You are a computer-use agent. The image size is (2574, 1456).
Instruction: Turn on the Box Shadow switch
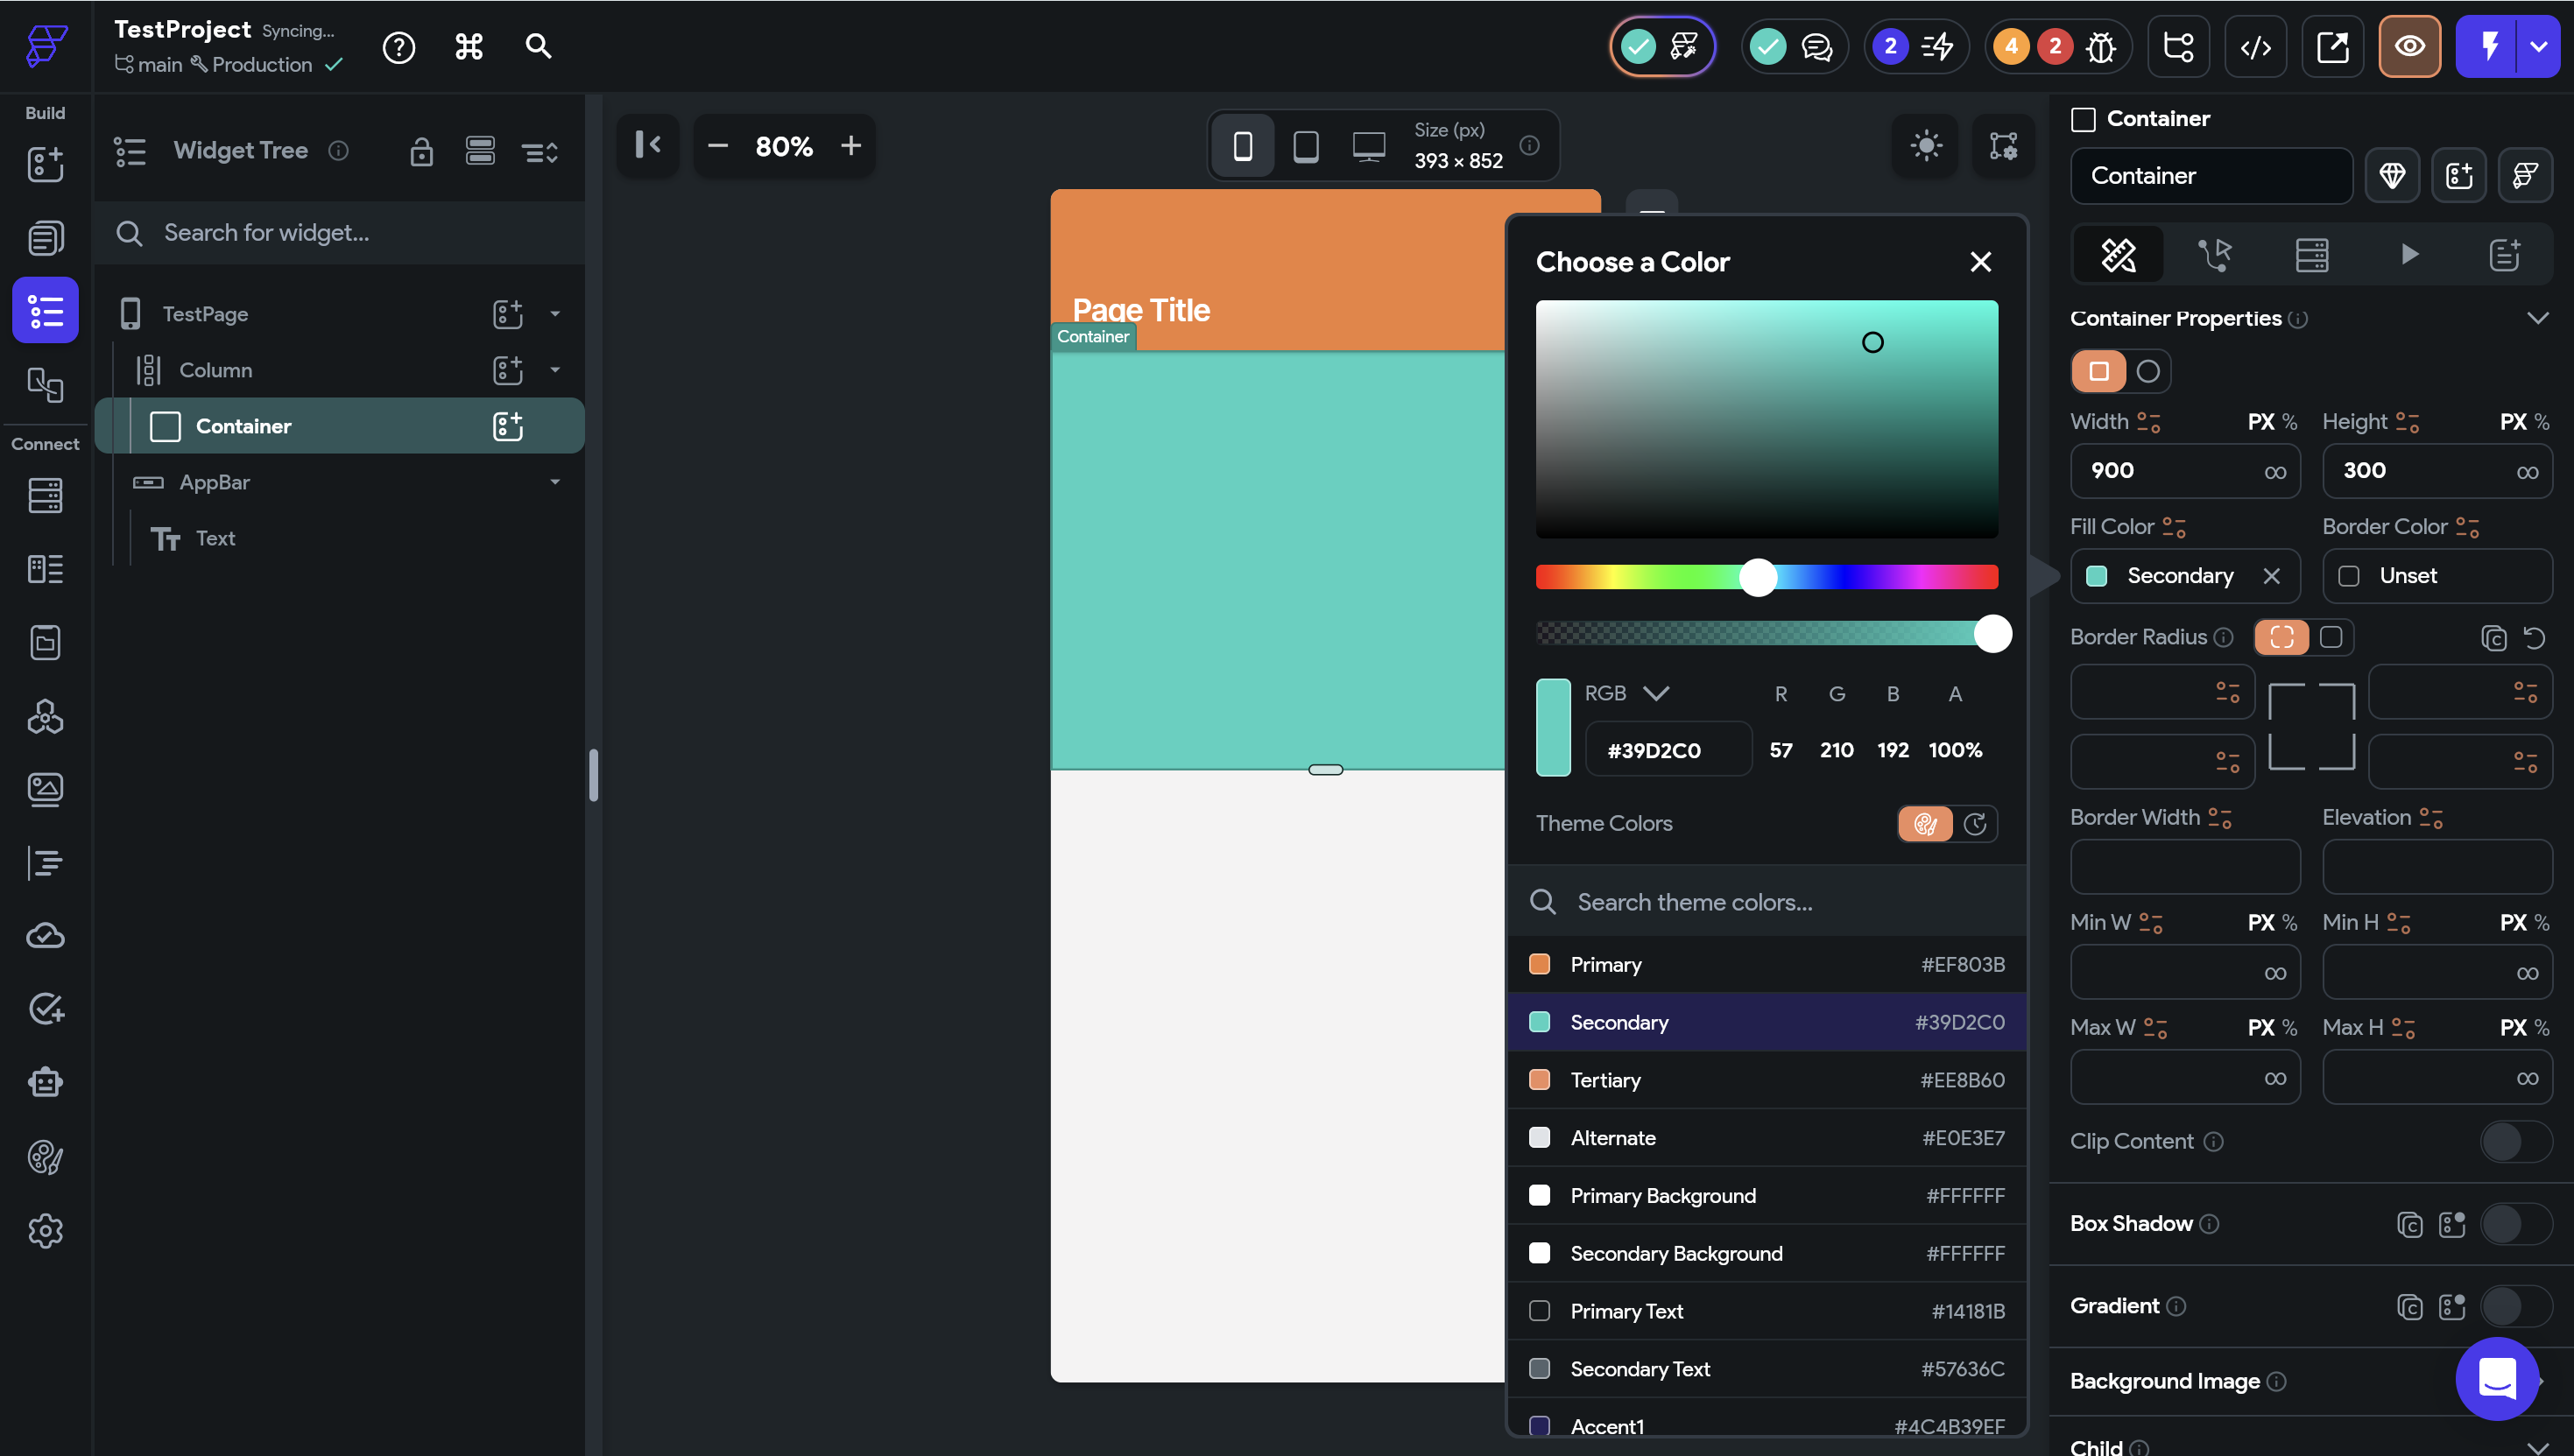coord(2515,1224)
